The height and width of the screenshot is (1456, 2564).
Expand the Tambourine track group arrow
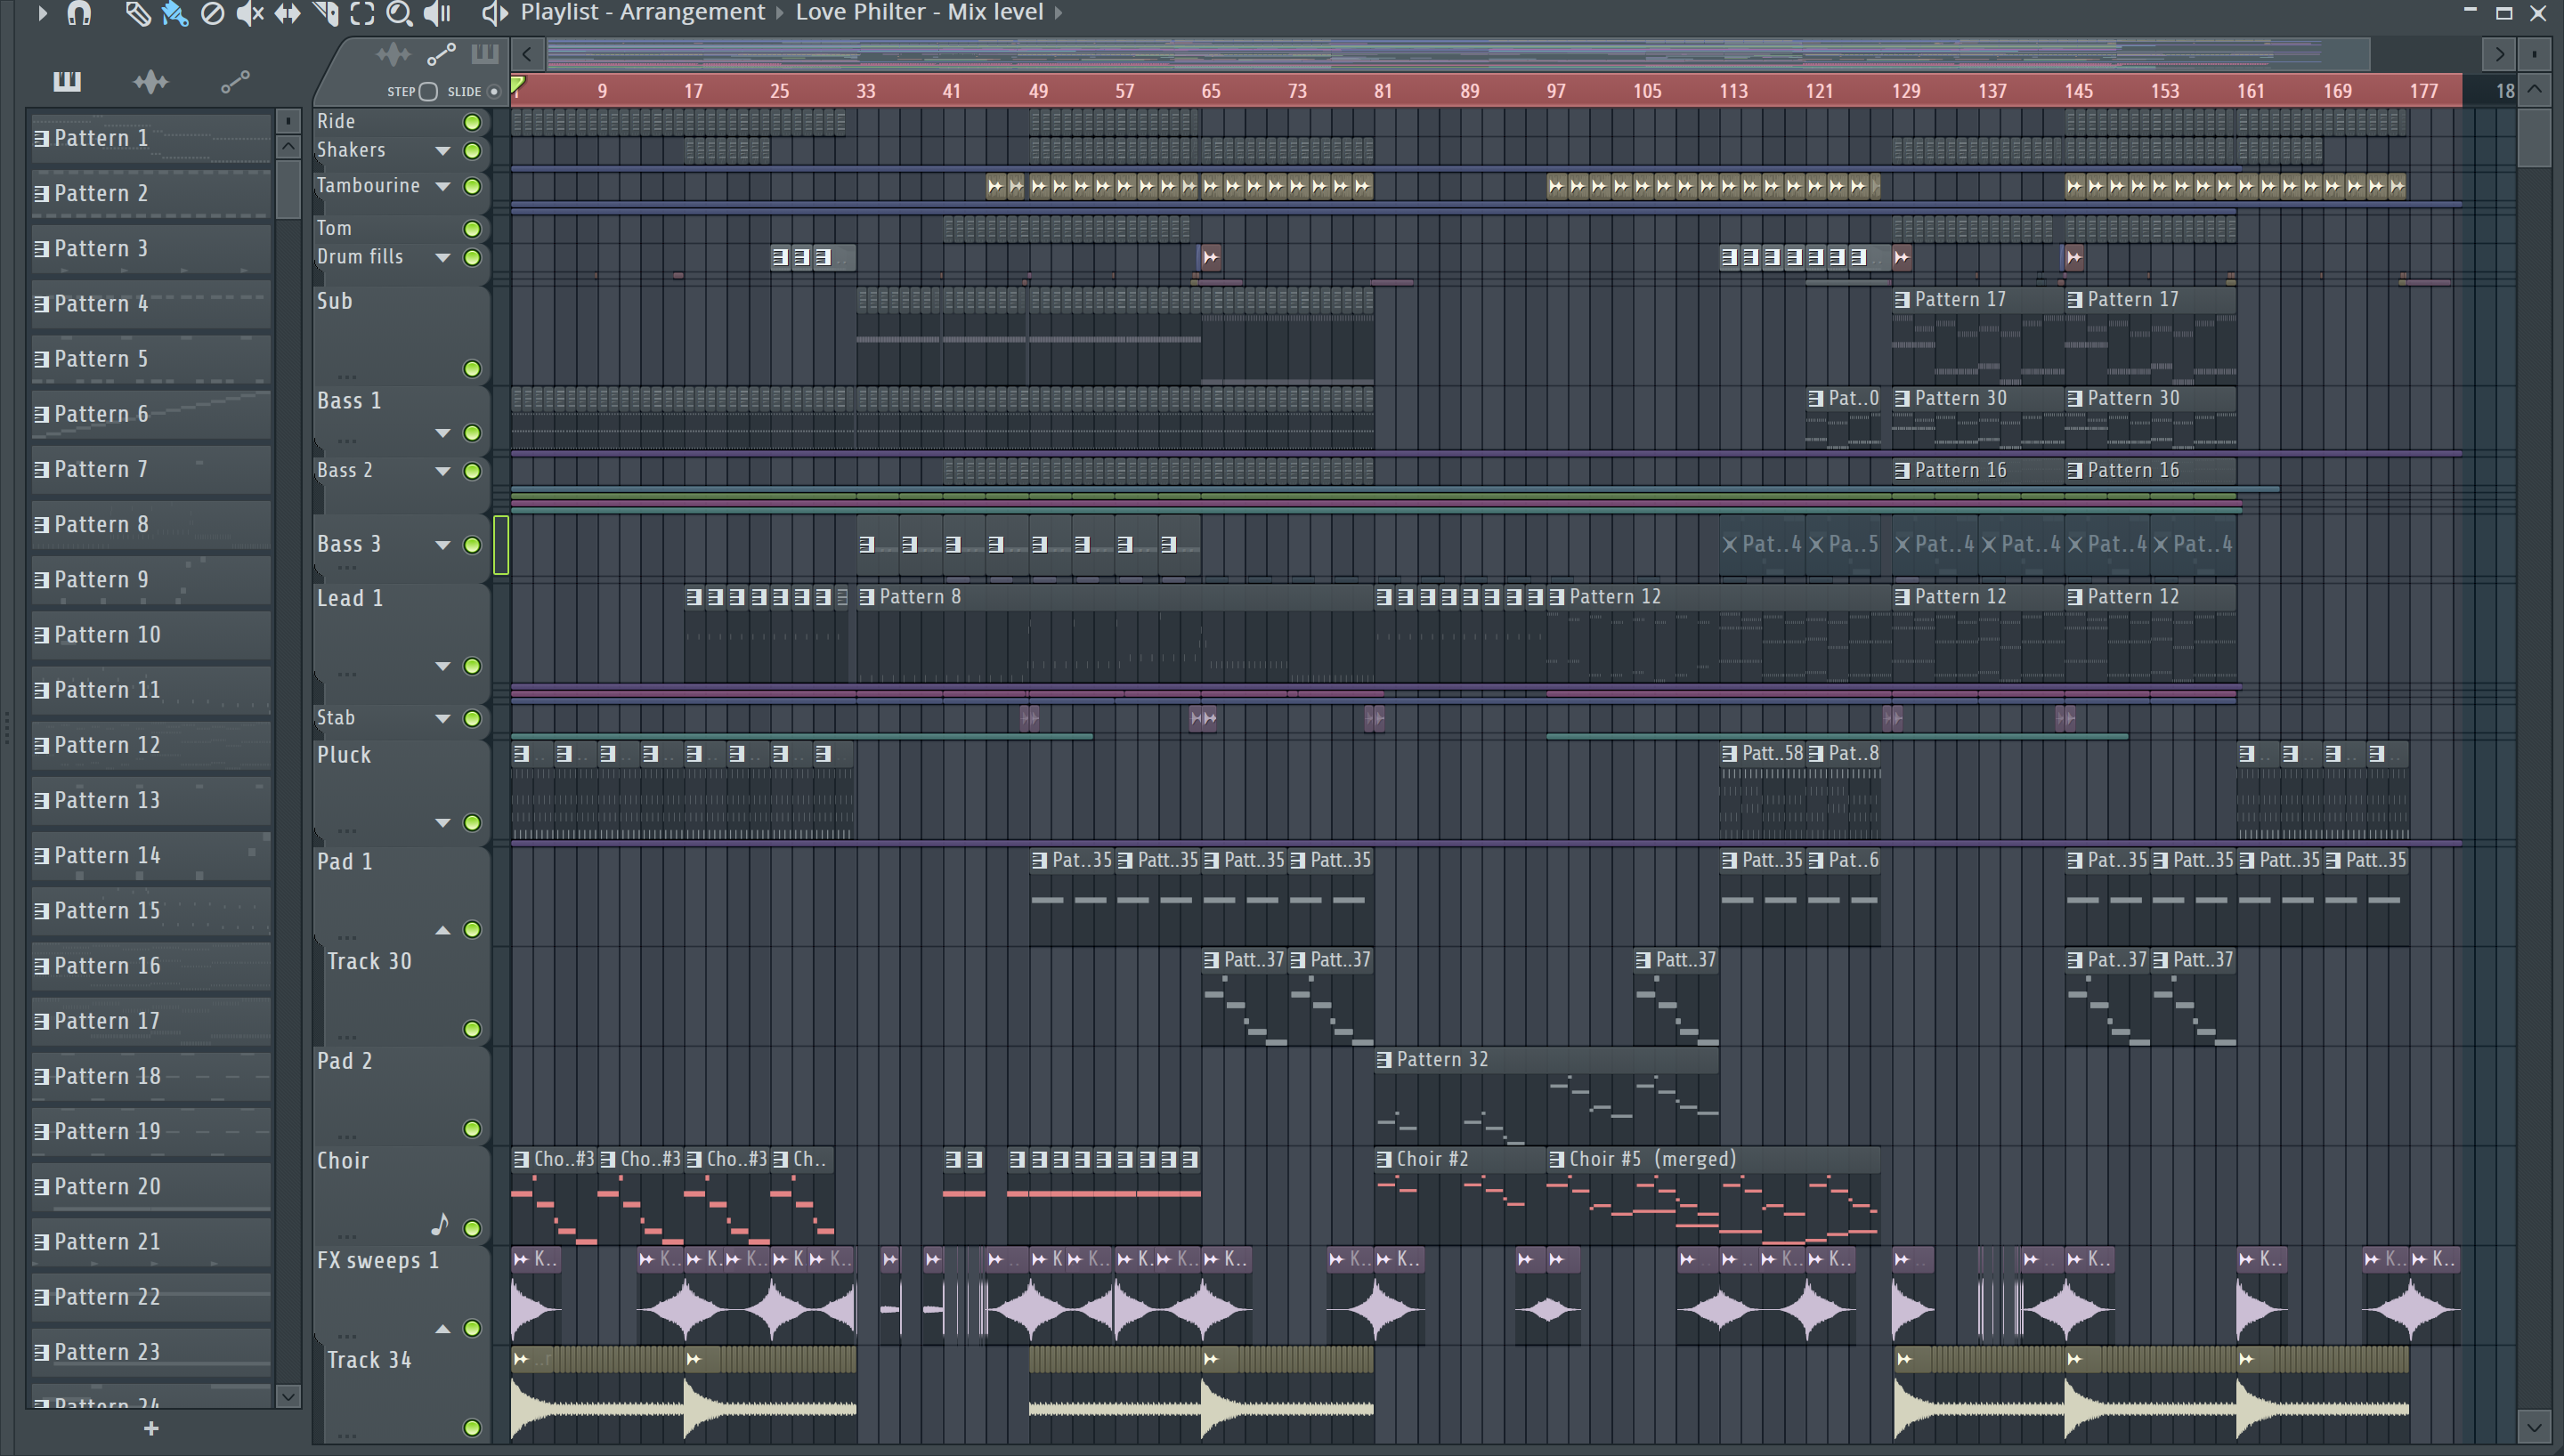click(x=442, y=186)
